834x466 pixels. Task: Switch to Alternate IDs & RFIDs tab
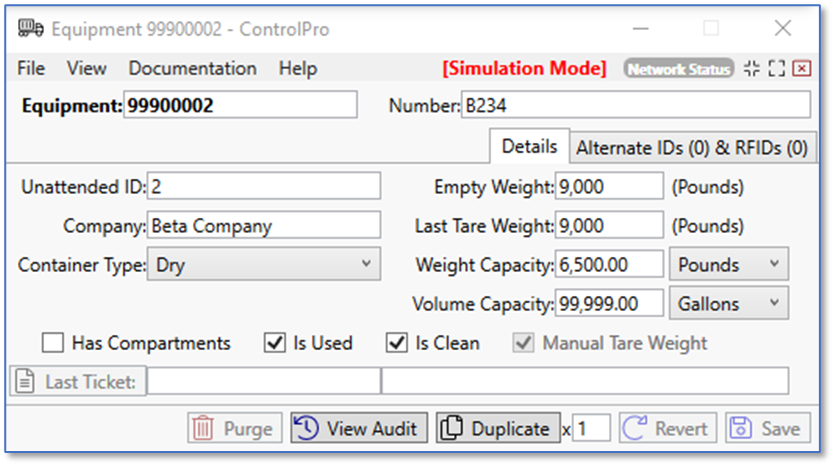[692, 147]
